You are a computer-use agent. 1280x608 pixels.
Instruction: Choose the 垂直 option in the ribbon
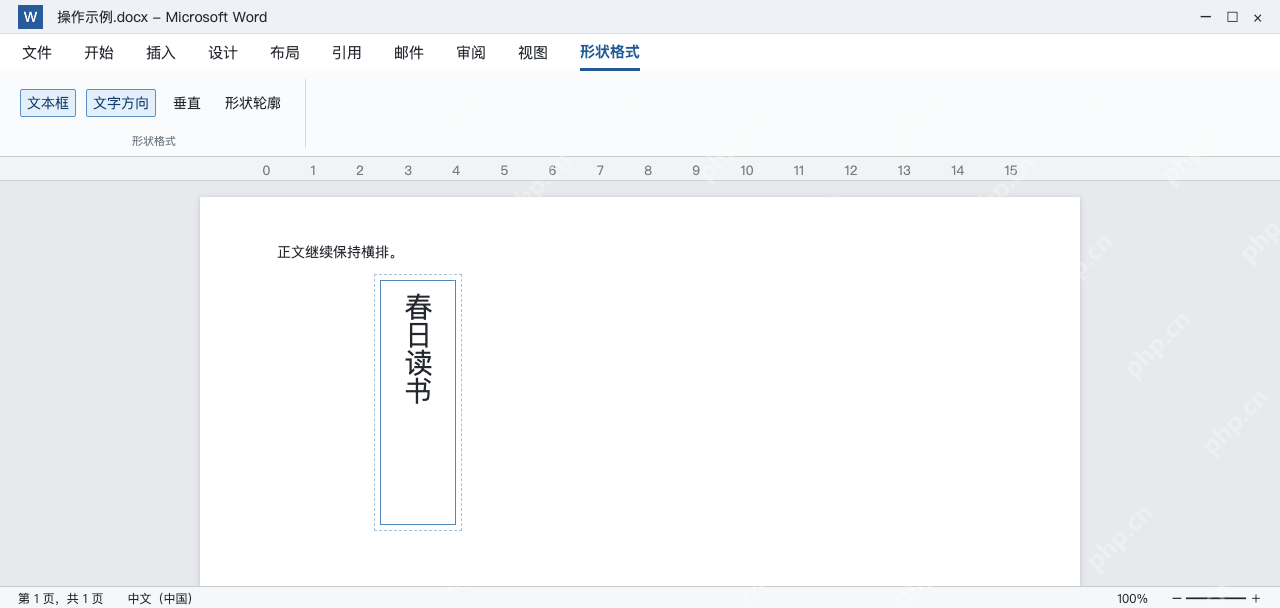187,103
